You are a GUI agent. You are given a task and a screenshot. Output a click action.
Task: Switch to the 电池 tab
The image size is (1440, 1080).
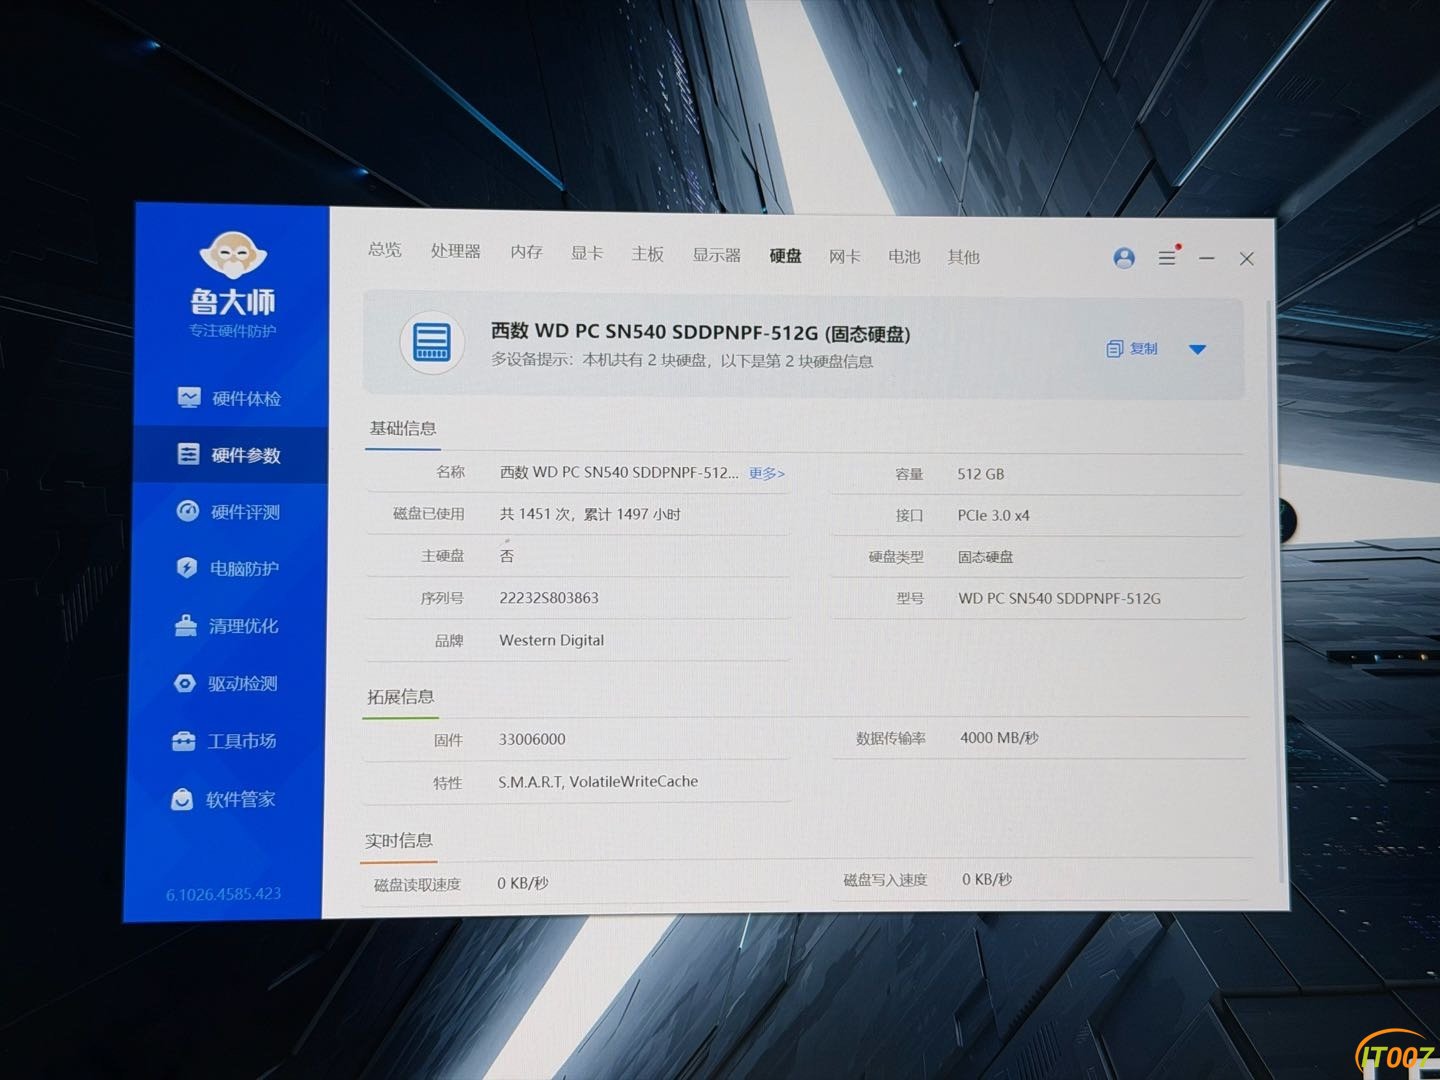(905, 257)
